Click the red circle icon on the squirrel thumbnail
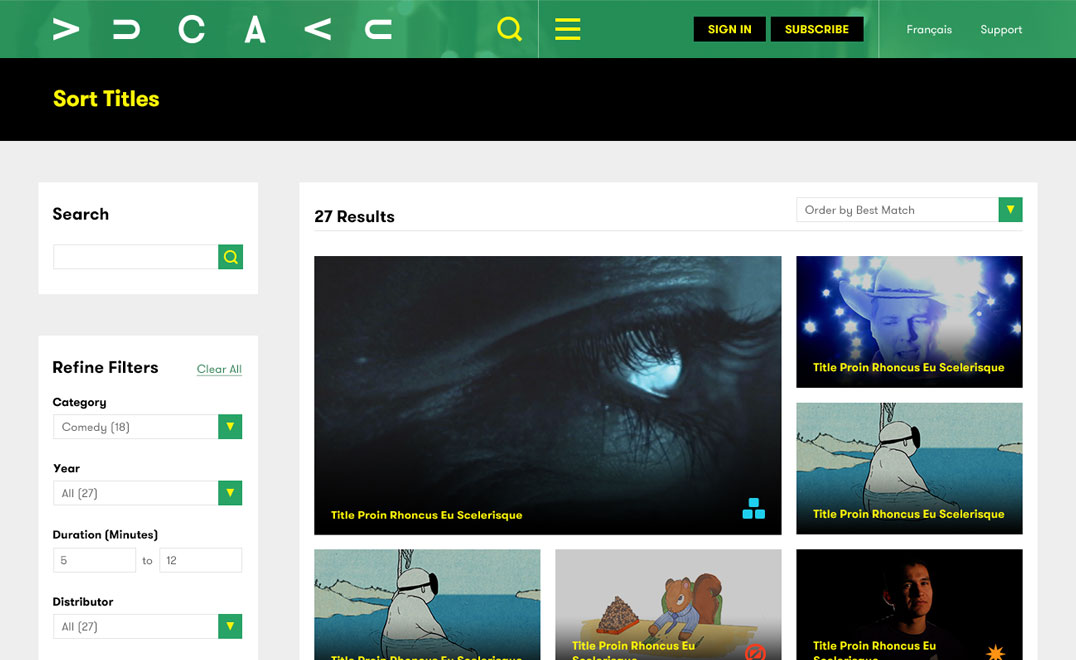1076x660 pixels. click(x=756, y=652)
